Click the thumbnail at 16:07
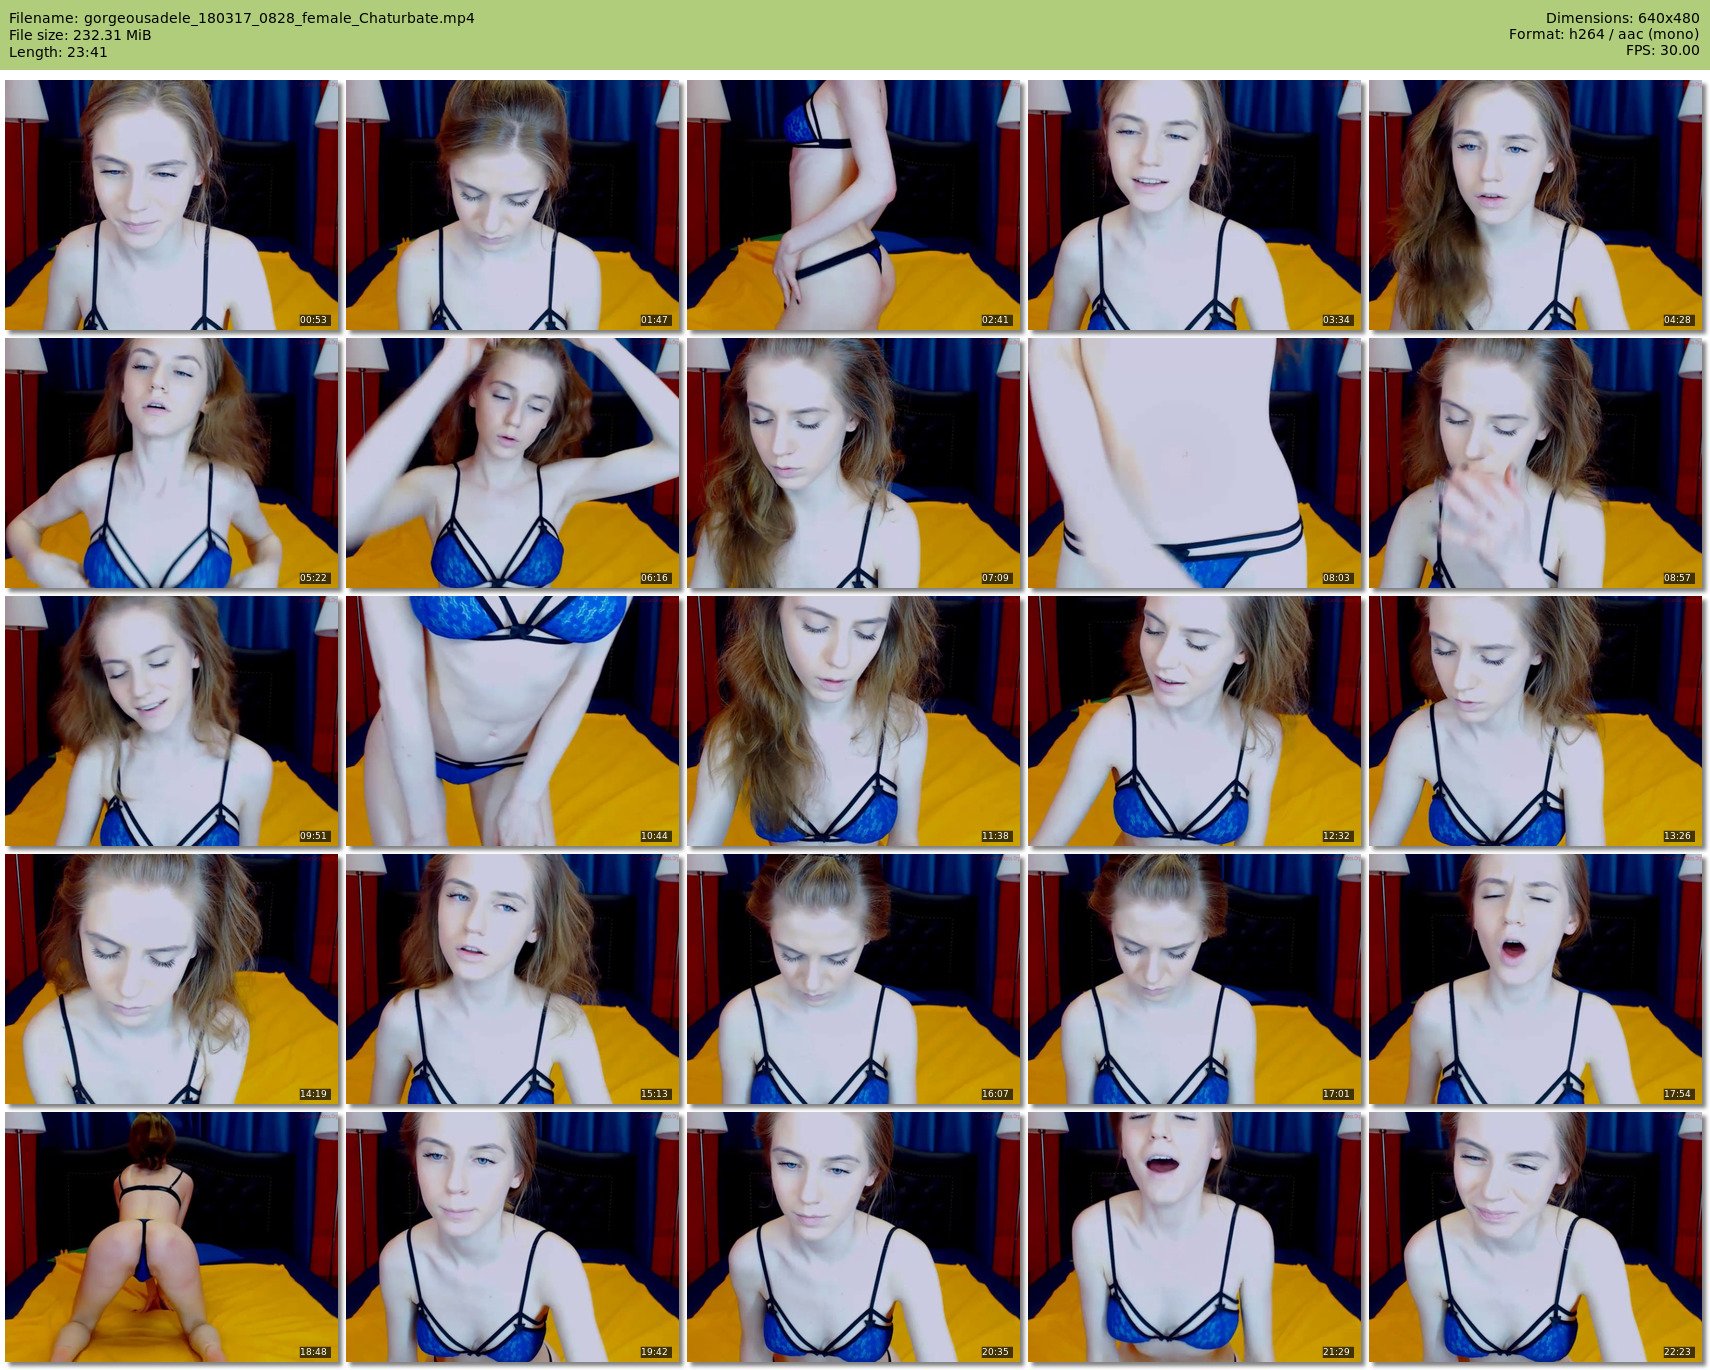 point(853,979)
